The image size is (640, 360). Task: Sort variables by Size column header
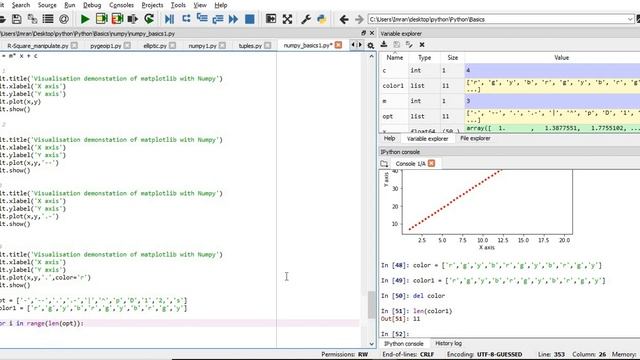tap(452, 58)
